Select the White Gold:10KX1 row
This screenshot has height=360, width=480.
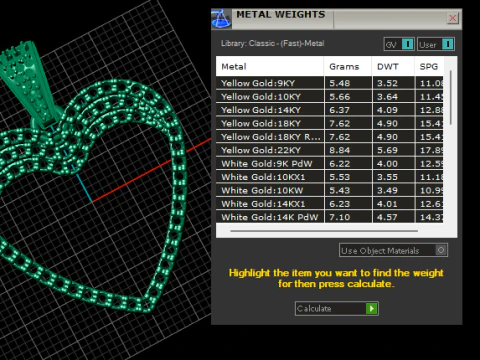(330, 177)
